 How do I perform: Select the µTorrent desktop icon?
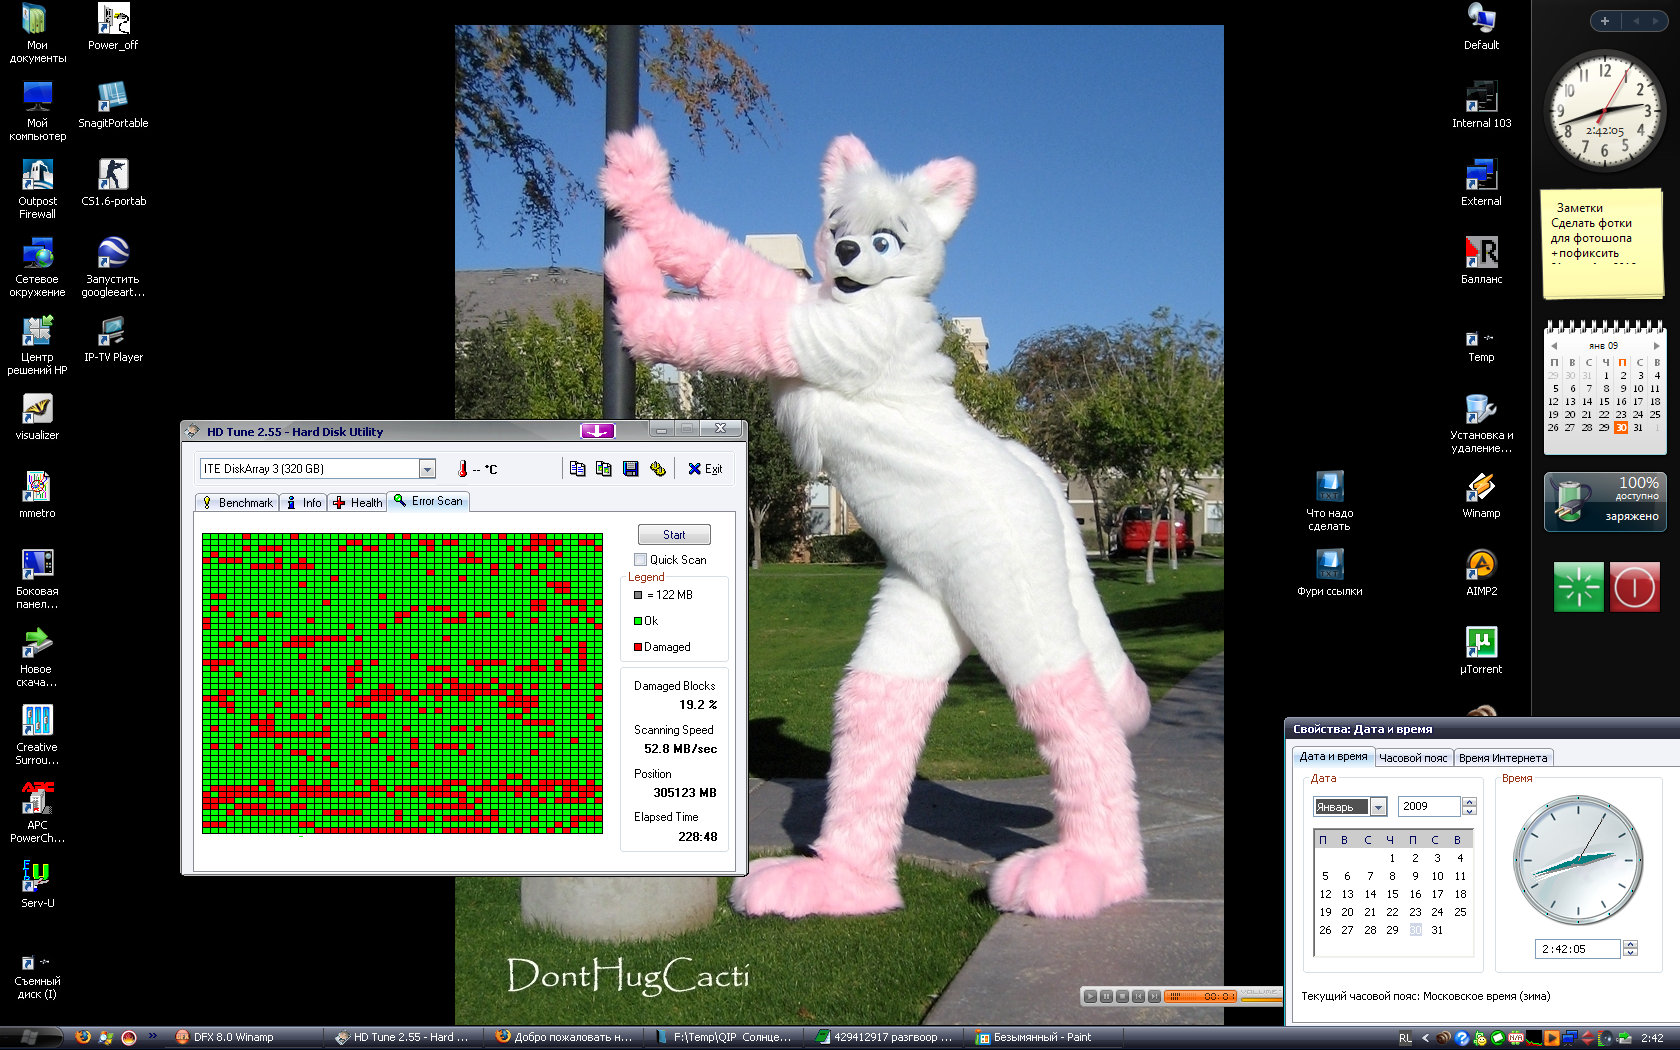(x=1481, y=651)
